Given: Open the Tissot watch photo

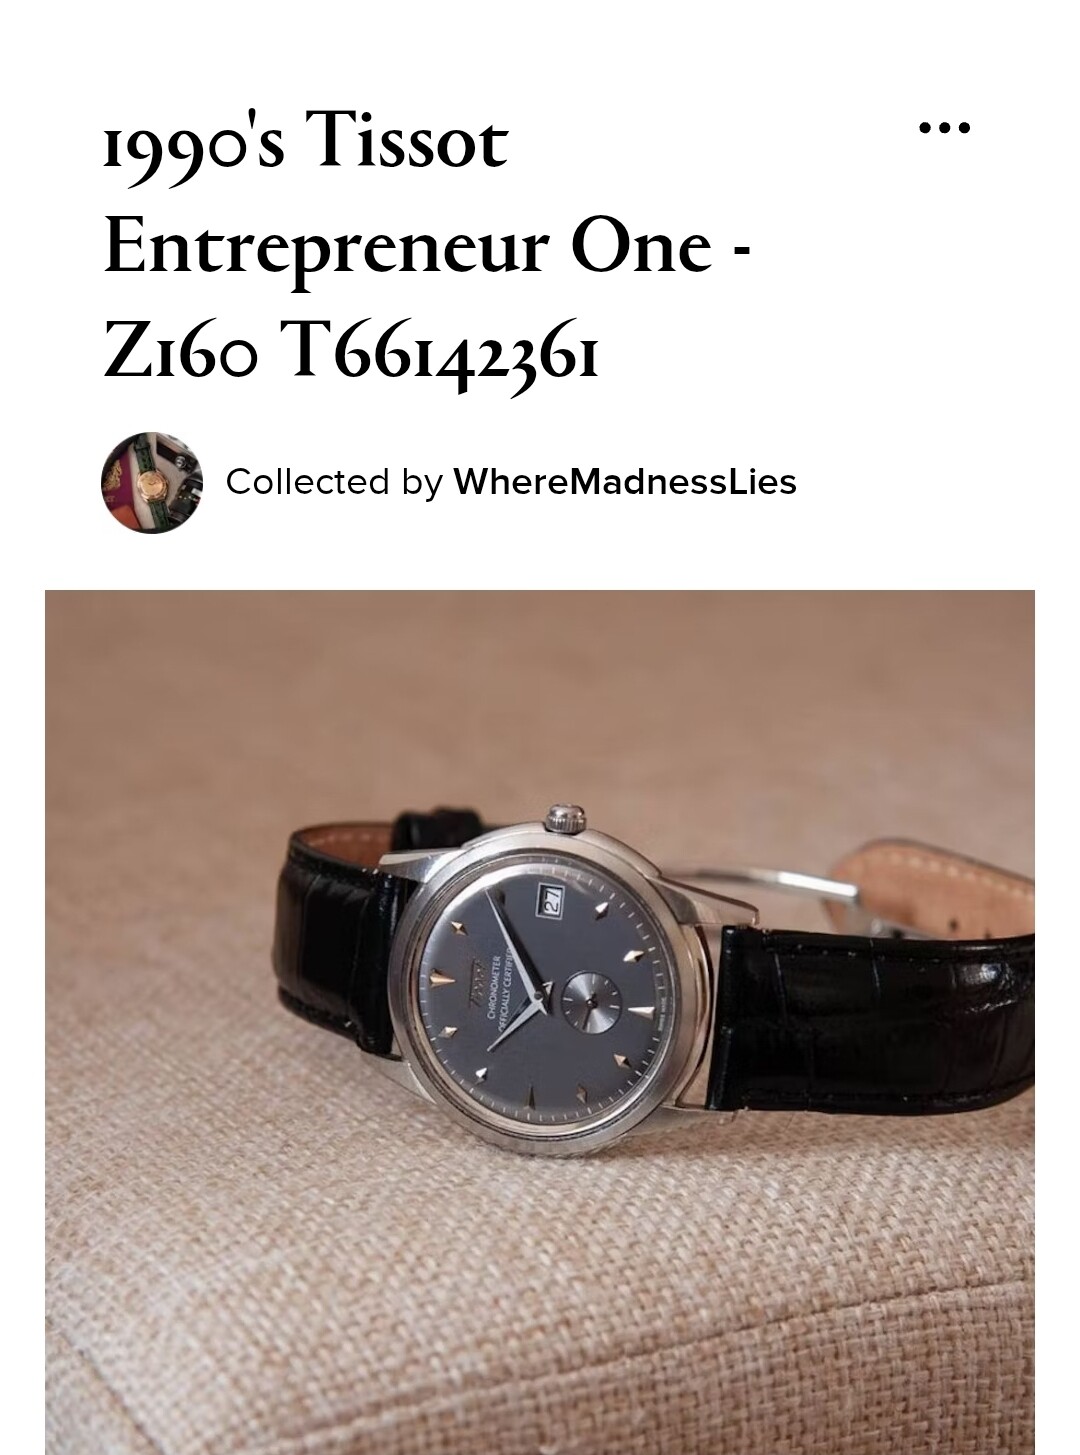Looking at the screenshot, I should click(x=540, y=1022).
